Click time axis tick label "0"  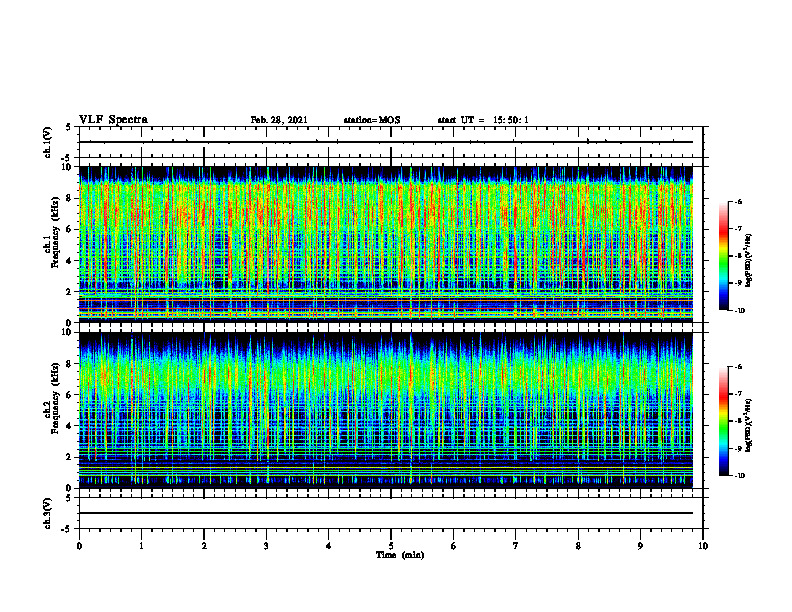pos(79,546)
